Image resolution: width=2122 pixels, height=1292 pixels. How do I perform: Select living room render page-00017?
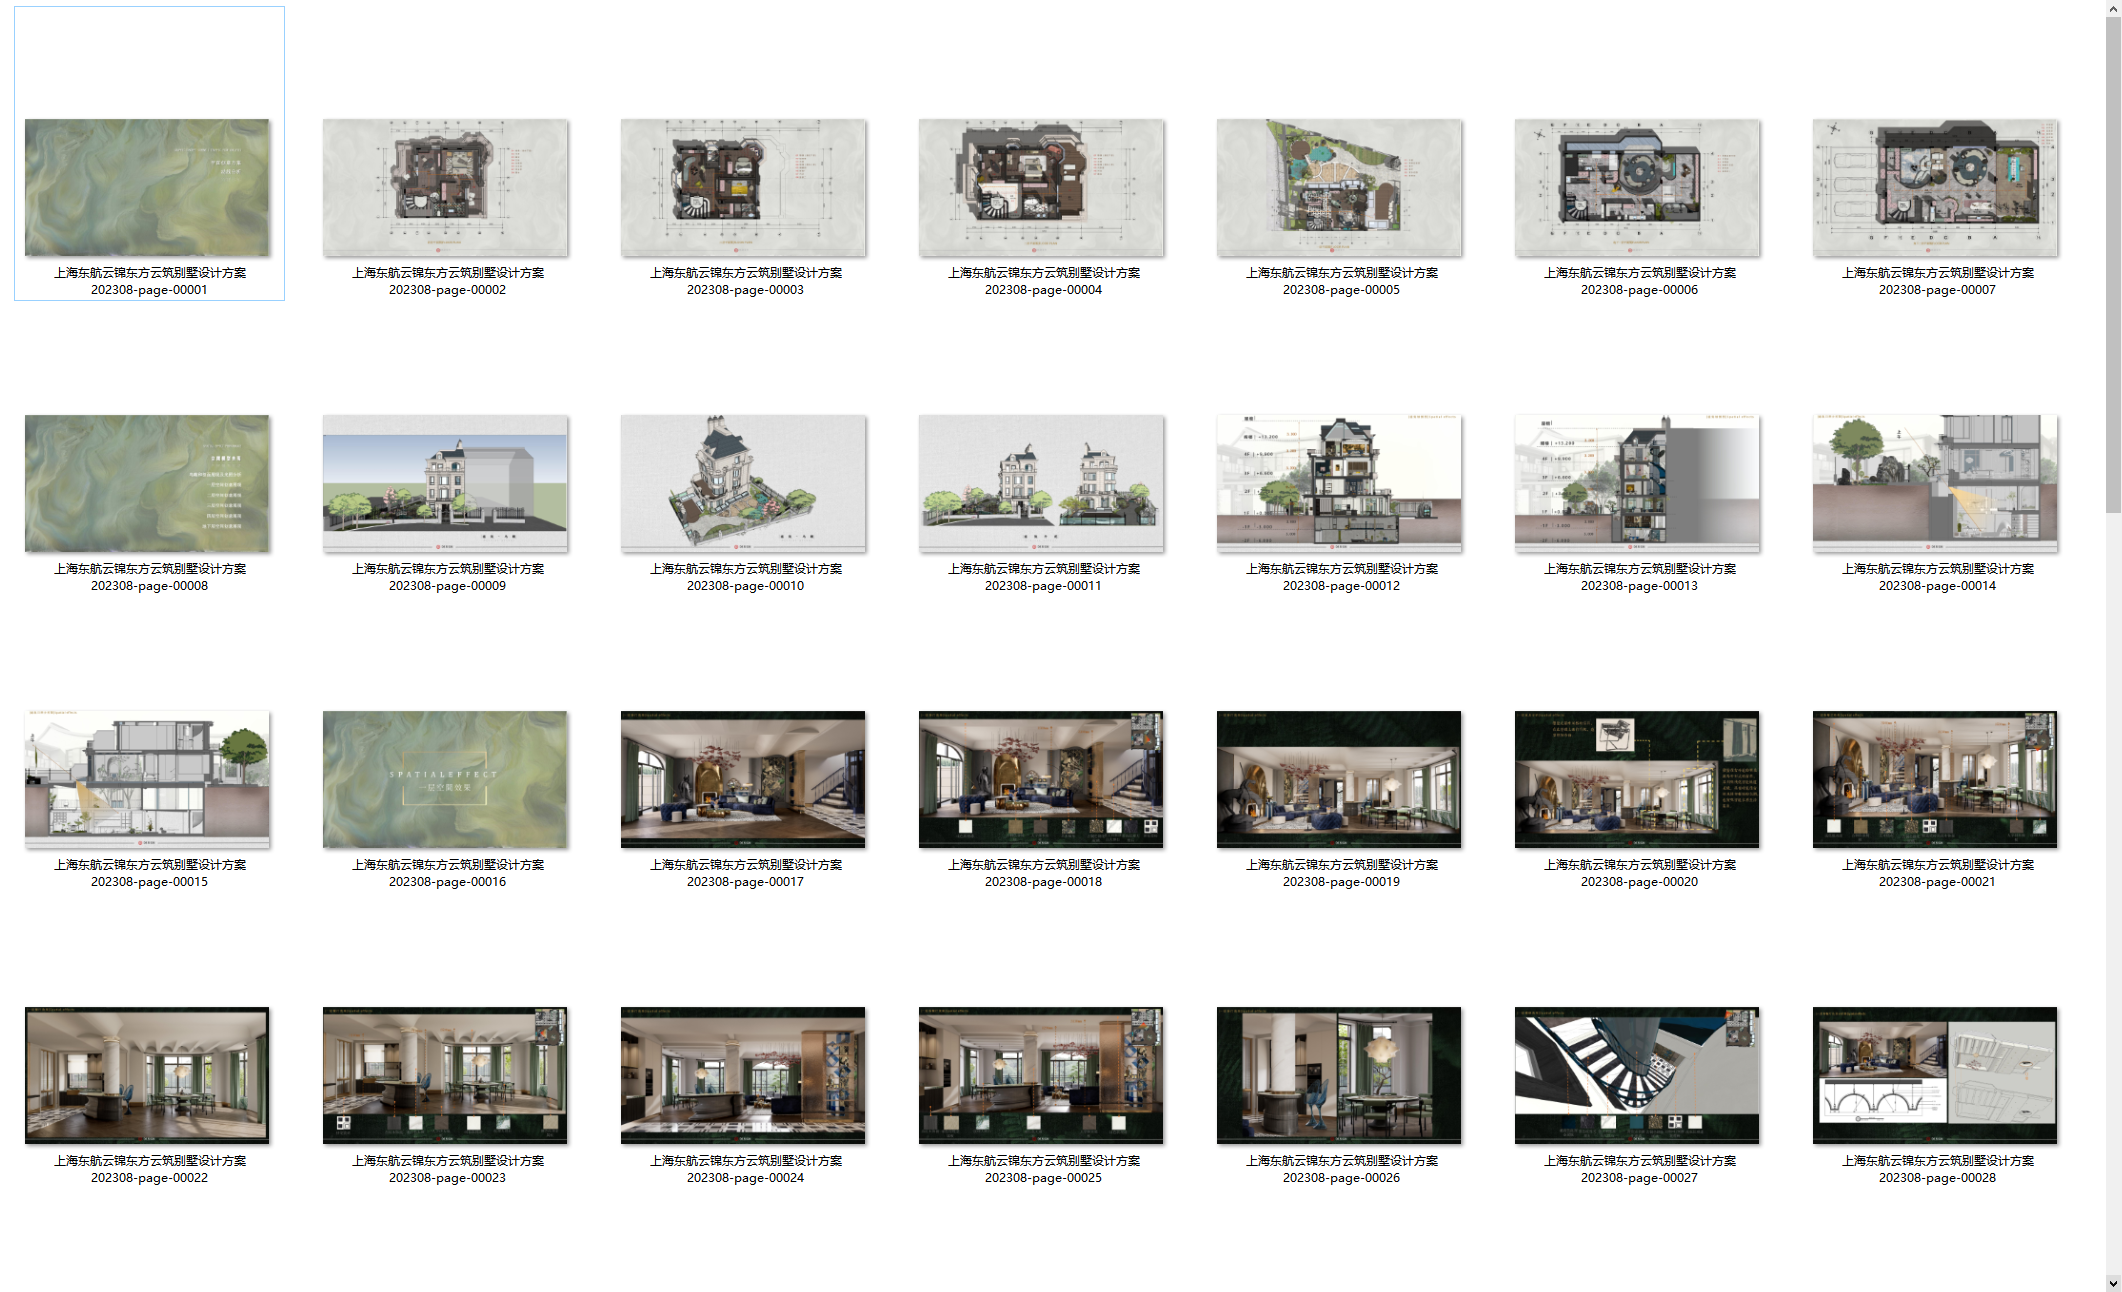point(743,779)
